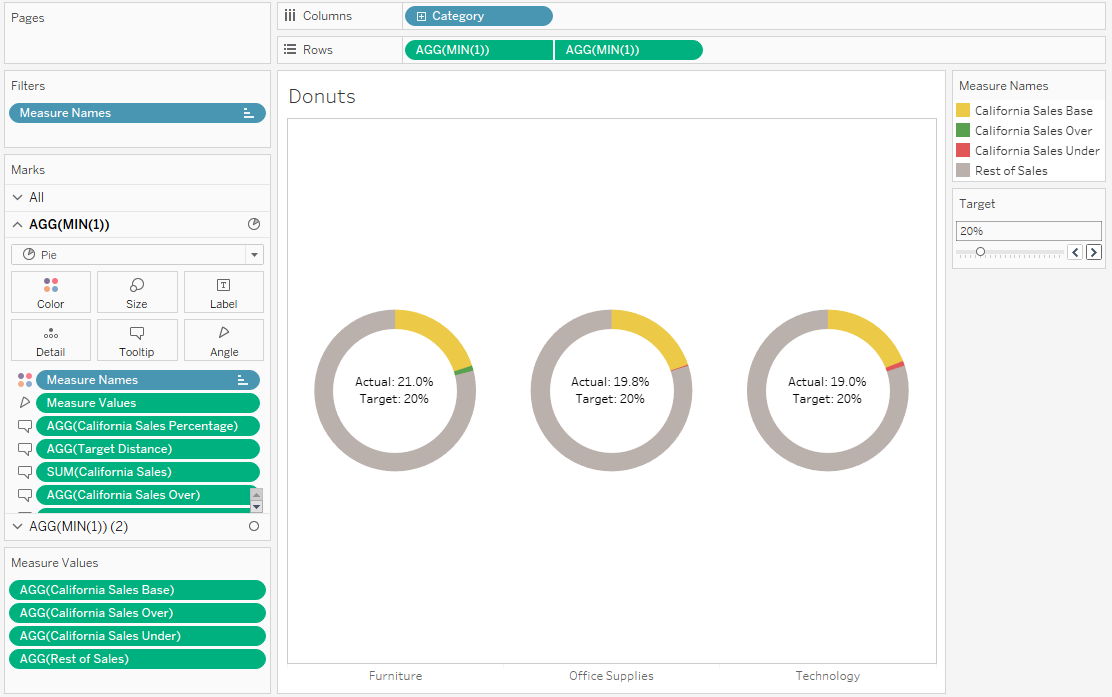Image resolution: width=1112 pixels, height=697 pixels.
Task: Select the Measure Names filter pill
Action: 137,113
